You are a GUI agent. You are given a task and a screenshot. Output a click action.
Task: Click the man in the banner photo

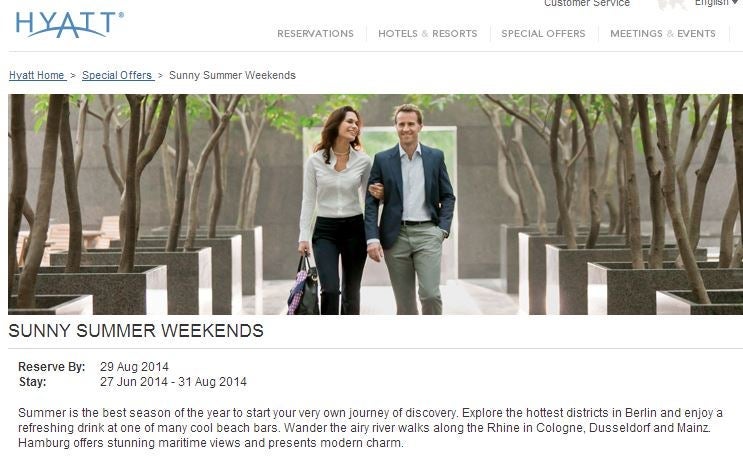pyautogui.click(x=411, y=209)
